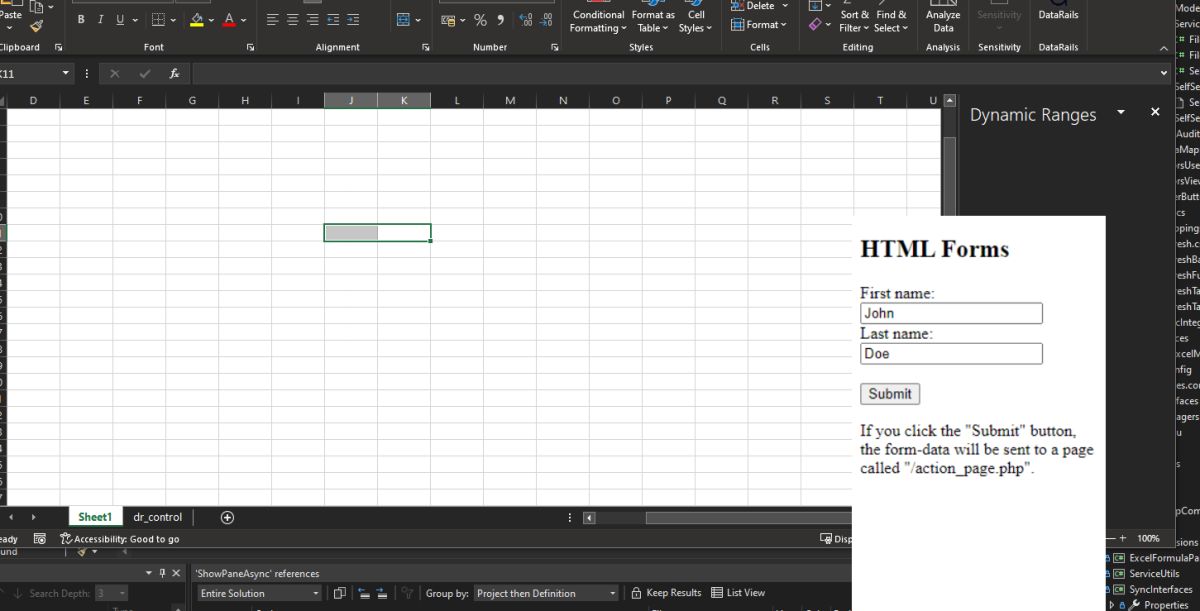Open Group by Project then Definition dropdown

[546, 593]
